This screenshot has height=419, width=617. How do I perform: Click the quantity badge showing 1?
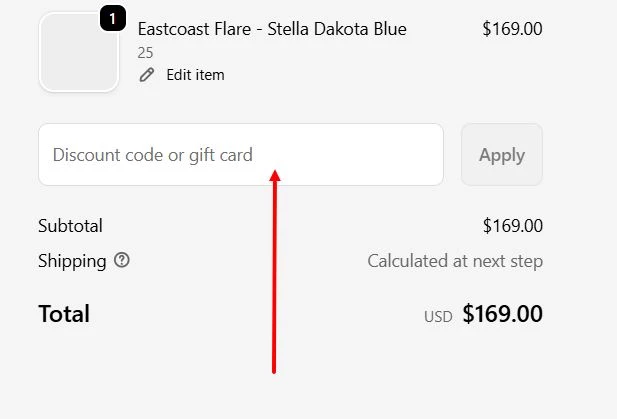[113, 18]
